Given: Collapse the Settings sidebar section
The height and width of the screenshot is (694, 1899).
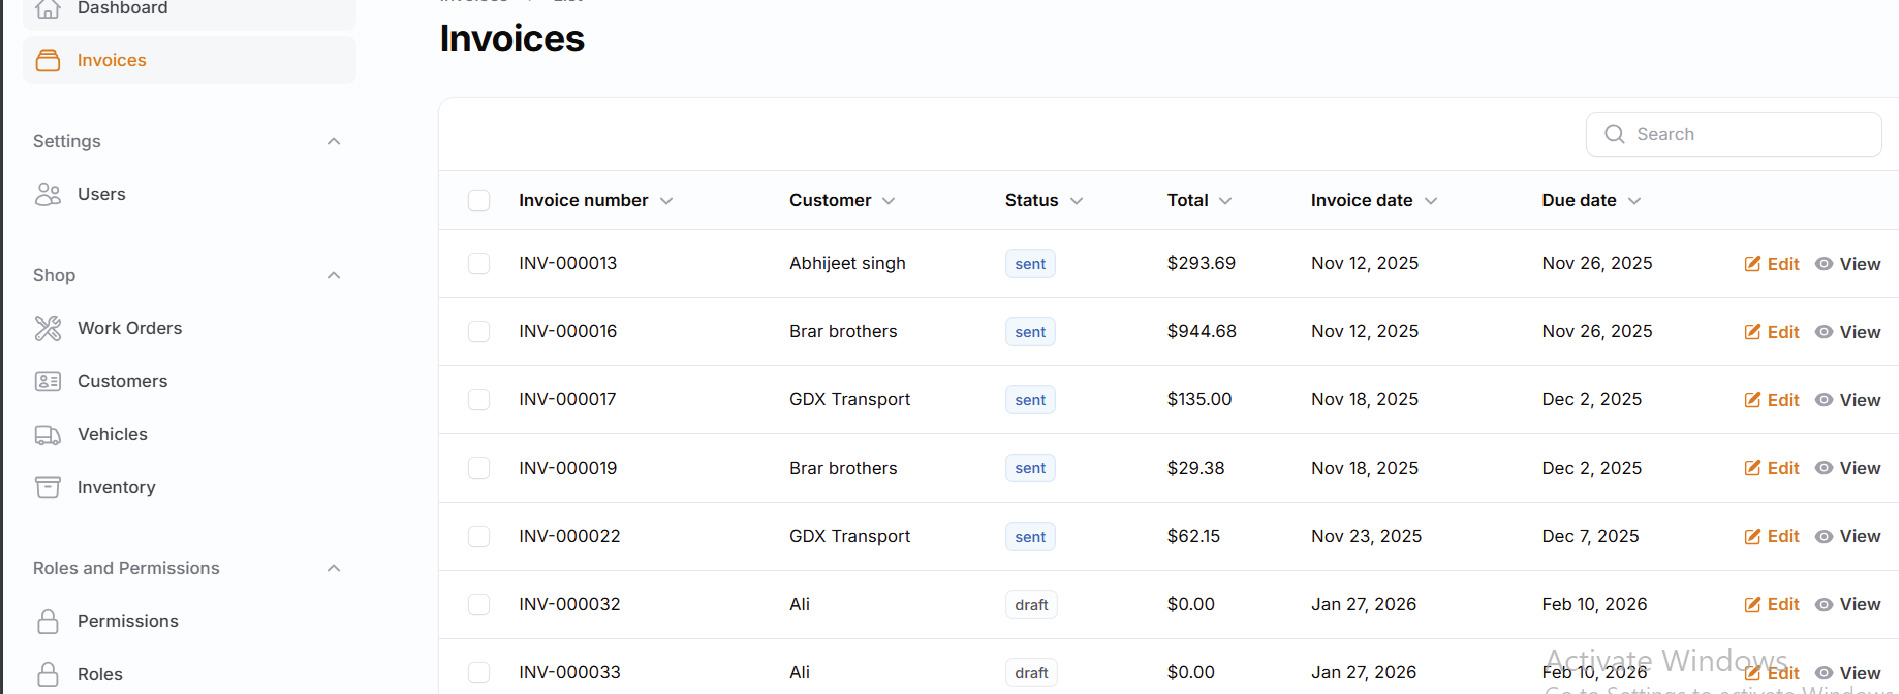Looking at the screenshot, I should [x=334, y=141].
